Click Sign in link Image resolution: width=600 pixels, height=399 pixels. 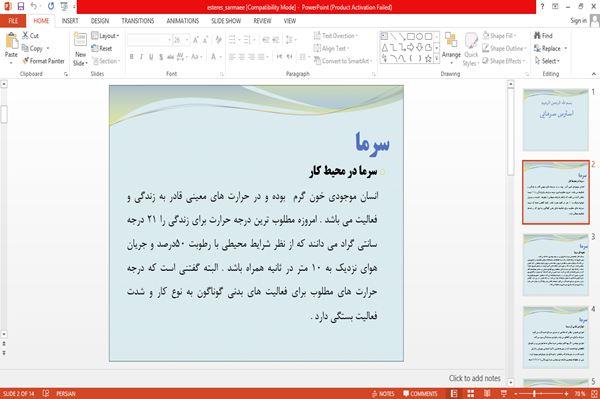coord(578,21)
